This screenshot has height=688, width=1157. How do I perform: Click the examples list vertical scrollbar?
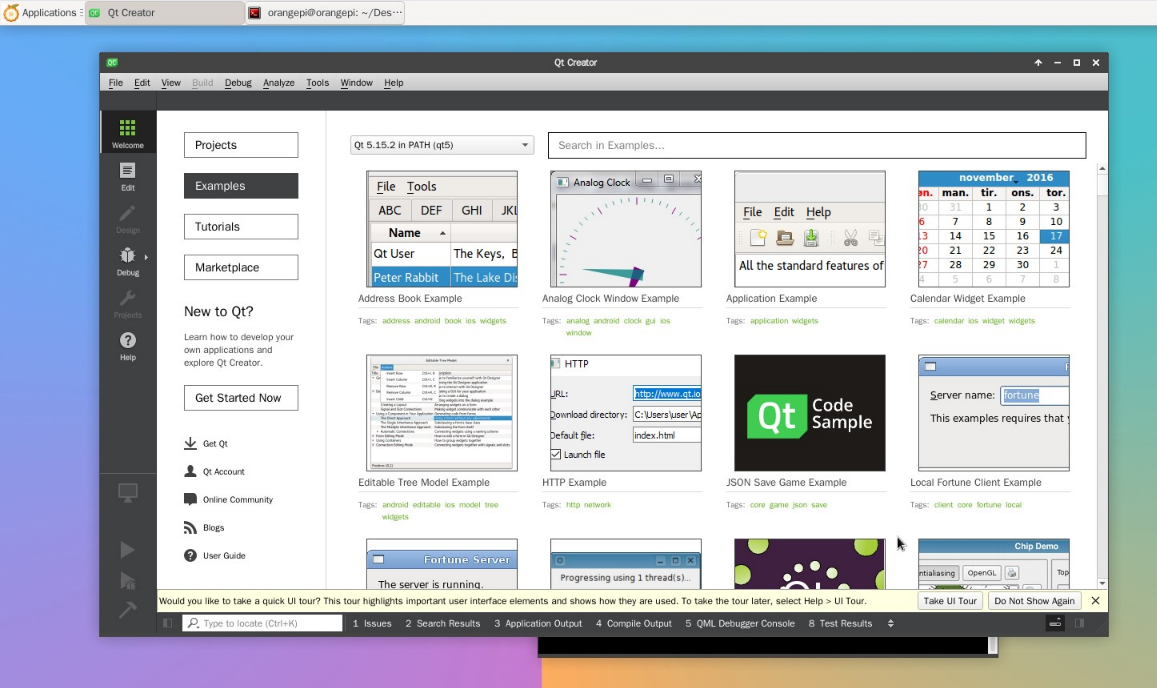pyautogui.click(x=1102, y=375)
